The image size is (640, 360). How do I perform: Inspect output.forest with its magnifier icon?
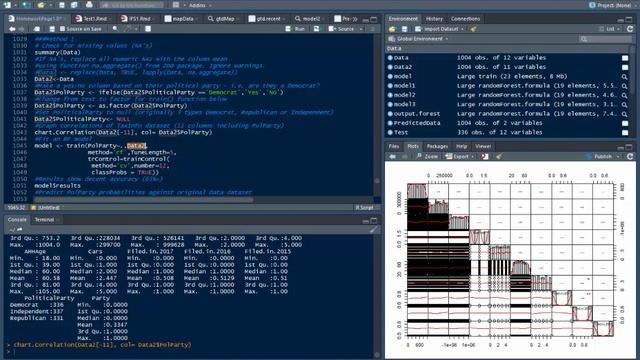(x=625, y=114)
